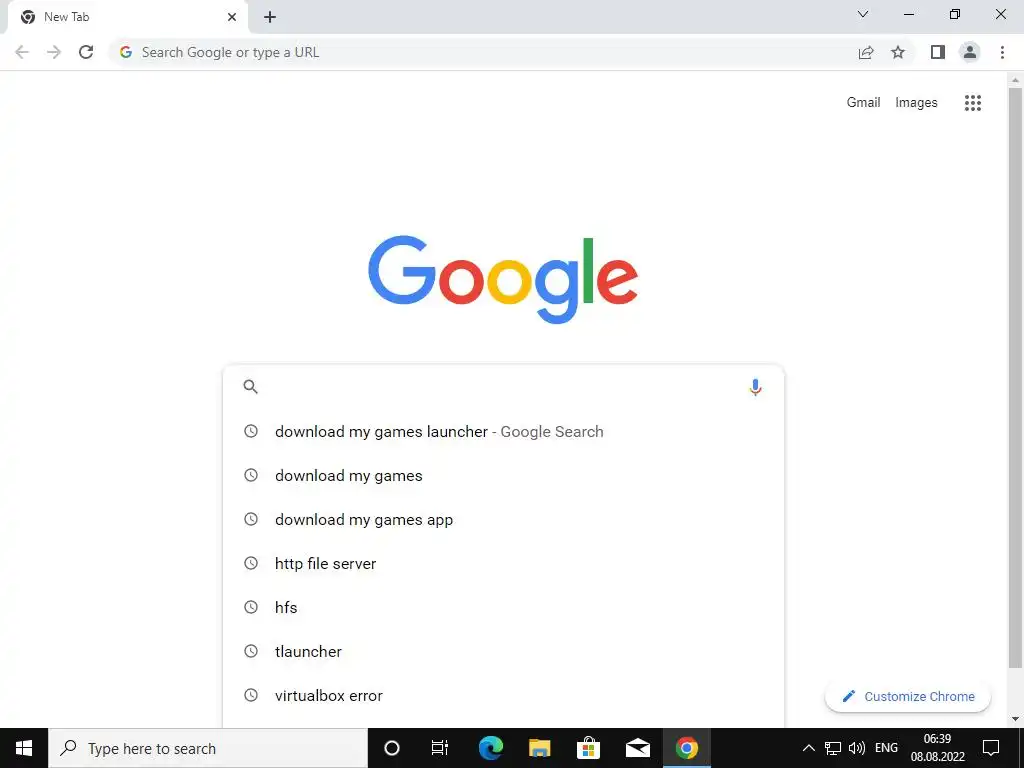Toggle the side panel icon
1024x768 pixels.
point(938,52)
